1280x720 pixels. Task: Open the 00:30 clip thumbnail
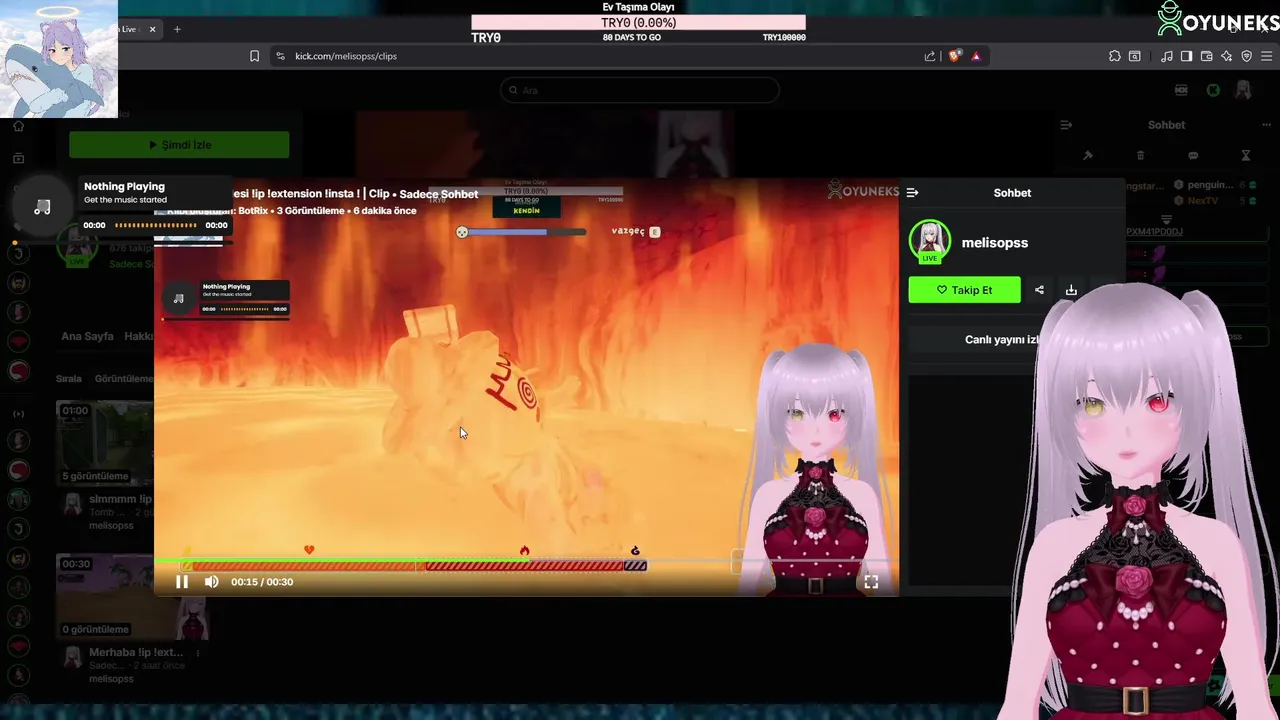[105, 597]
